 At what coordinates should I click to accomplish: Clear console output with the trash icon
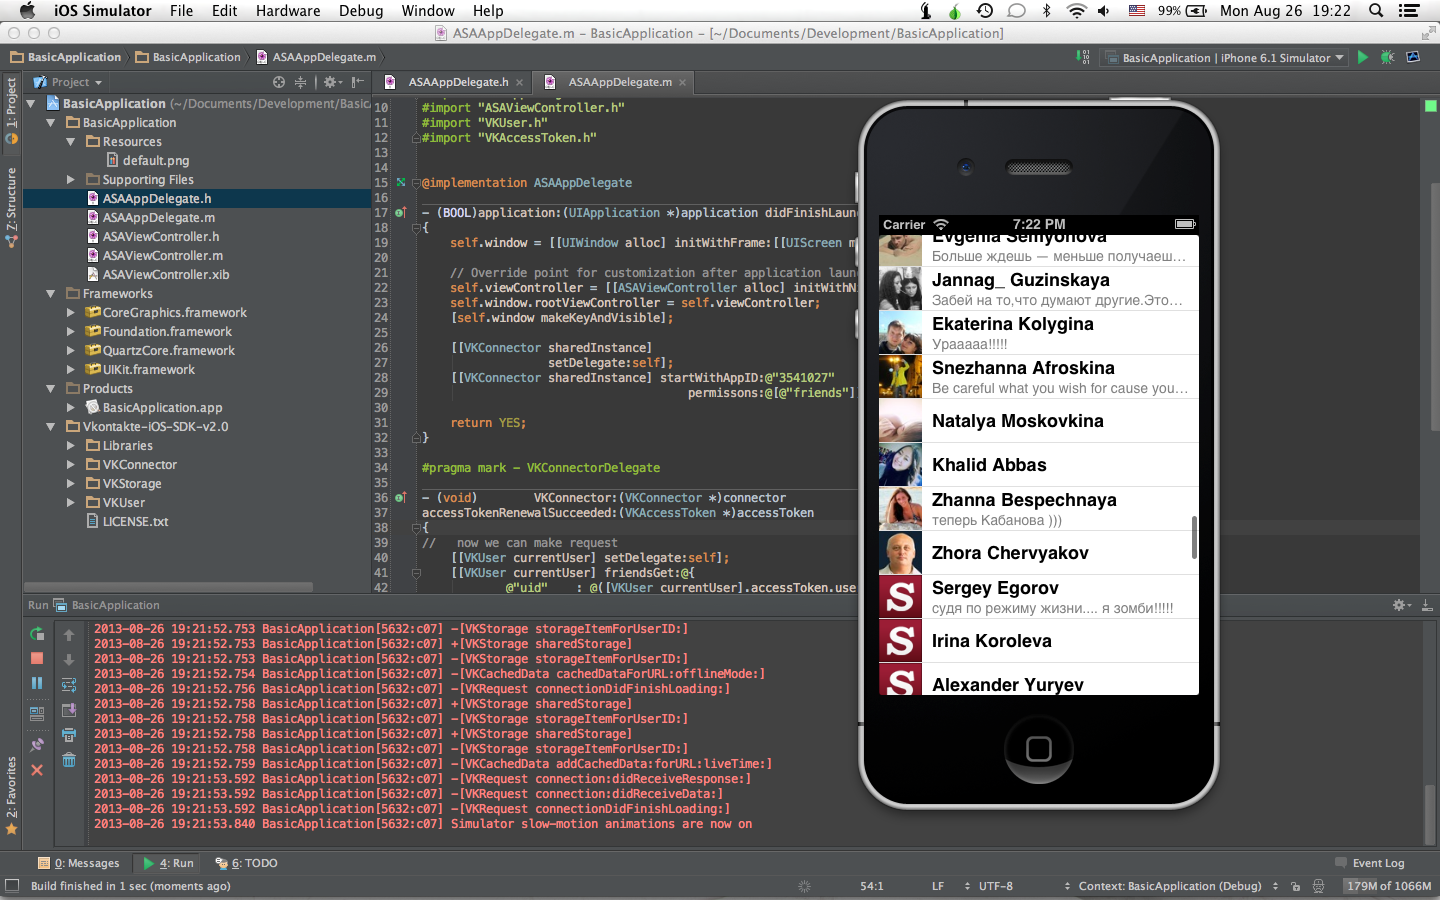click(x=69, y=760)
